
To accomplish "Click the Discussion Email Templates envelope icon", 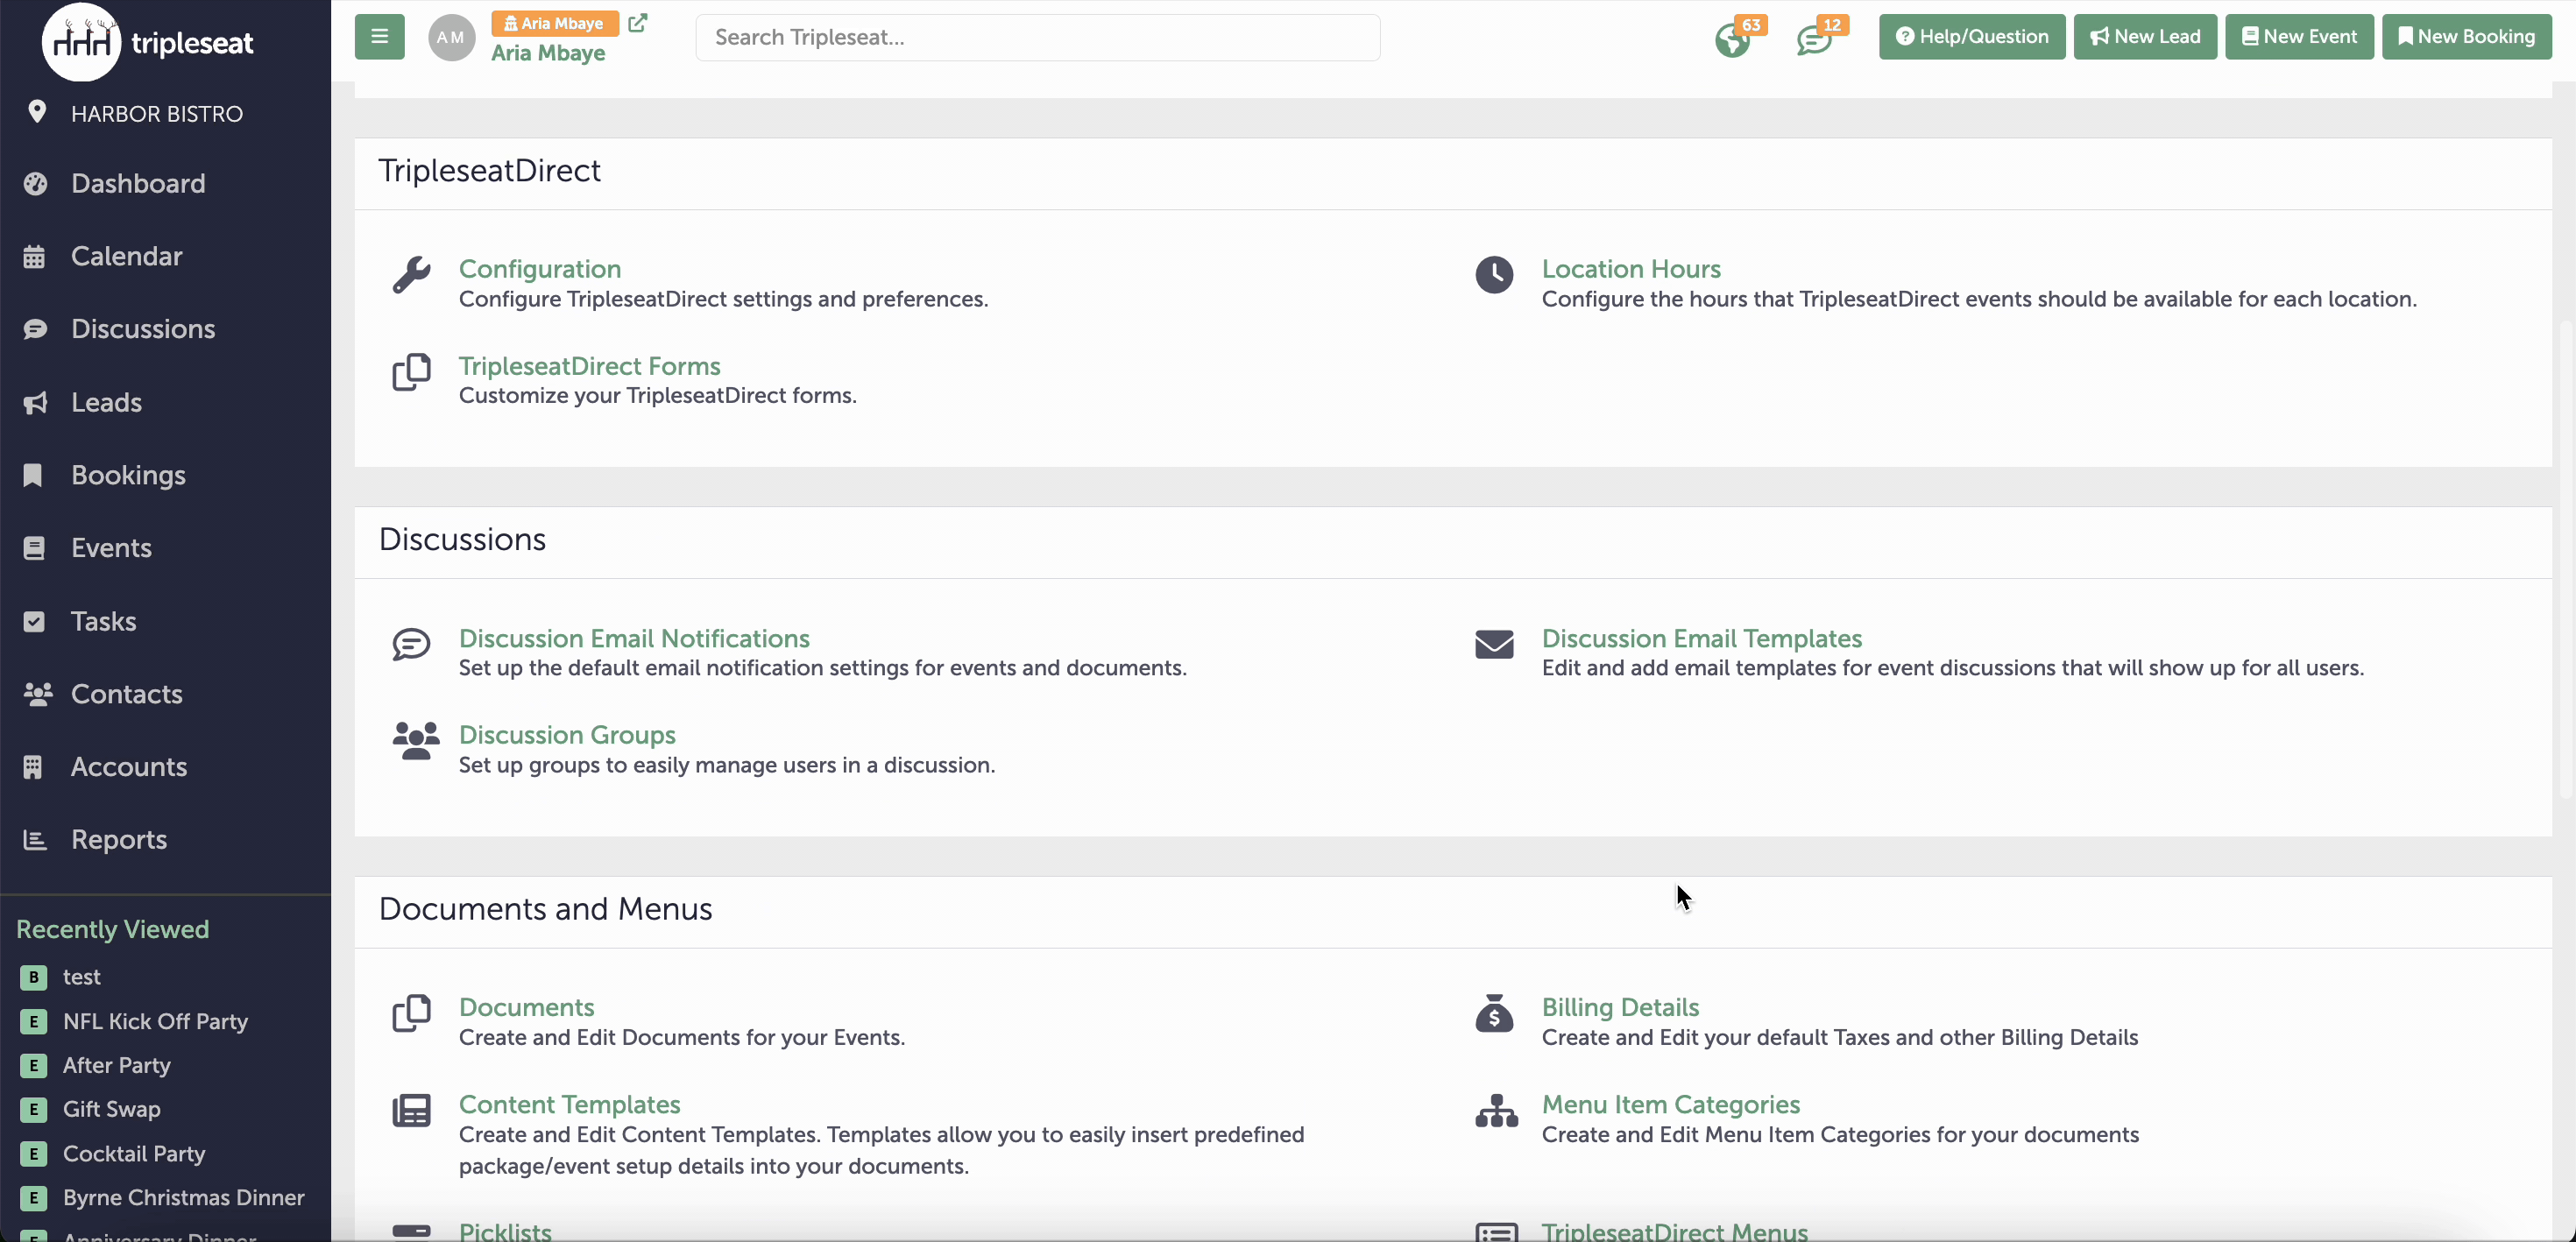I will [x=1494, y=644].
